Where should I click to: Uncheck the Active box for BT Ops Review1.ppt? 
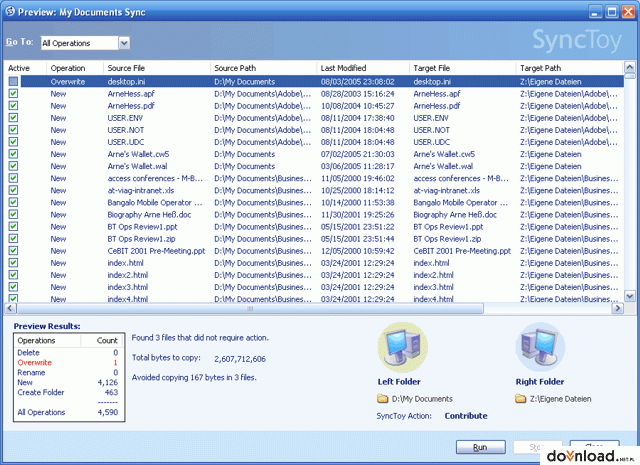[x=13, y=226]
